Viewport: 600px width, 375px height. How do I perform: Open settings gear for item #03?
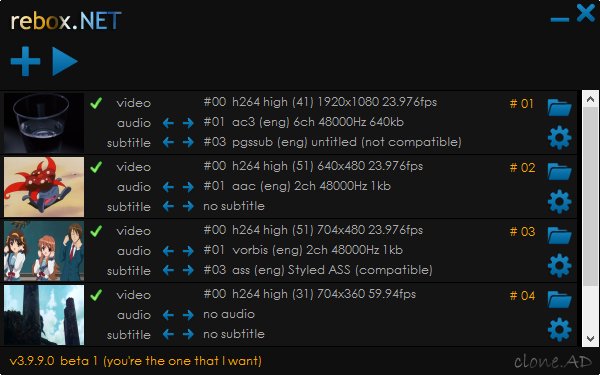(559, 265)
